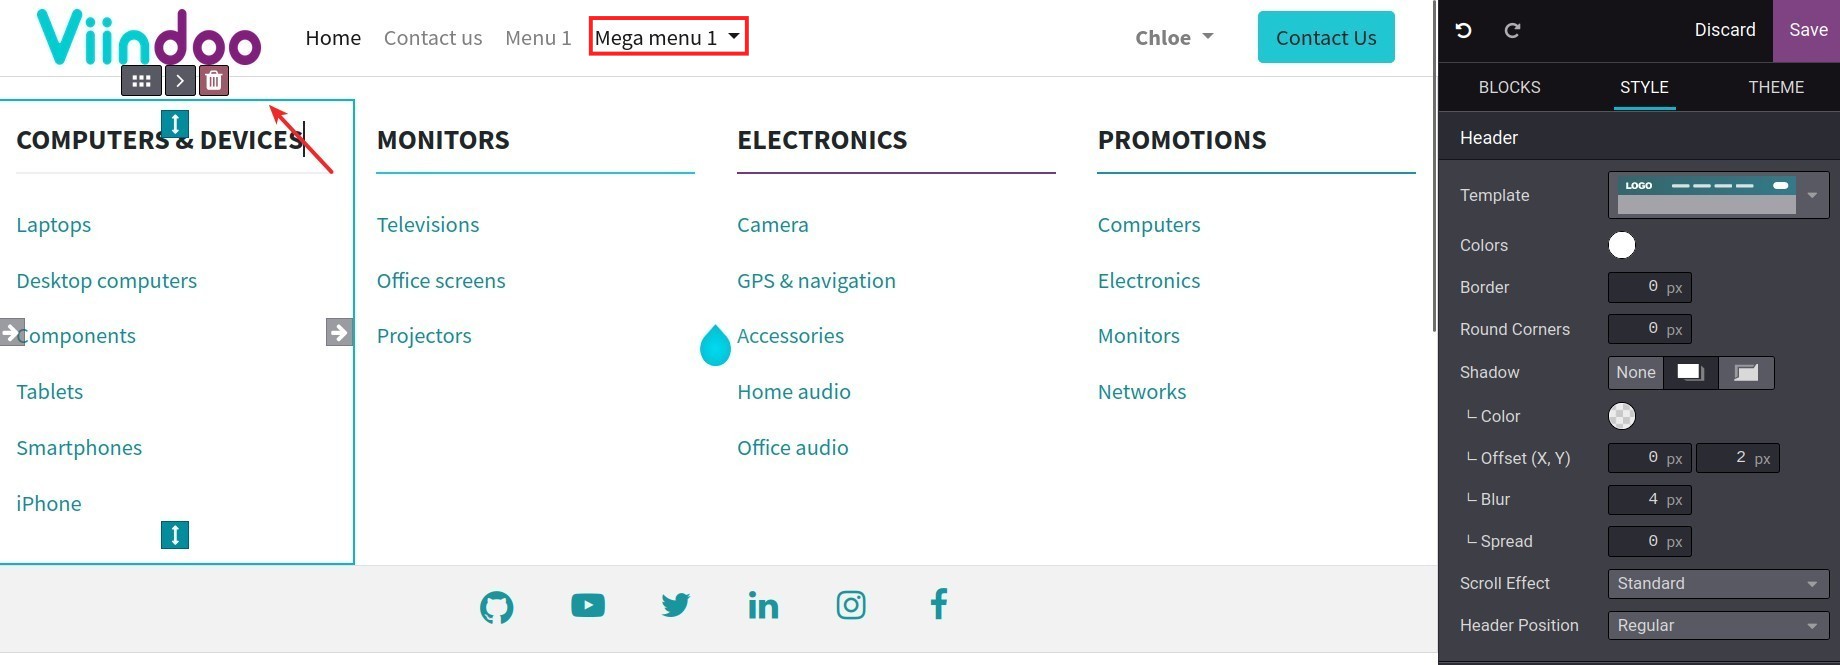Image resolution: width=1840 pixels, height=665 pixels.
Task: Open the header Colors swatch
Action: (1621, 244)
